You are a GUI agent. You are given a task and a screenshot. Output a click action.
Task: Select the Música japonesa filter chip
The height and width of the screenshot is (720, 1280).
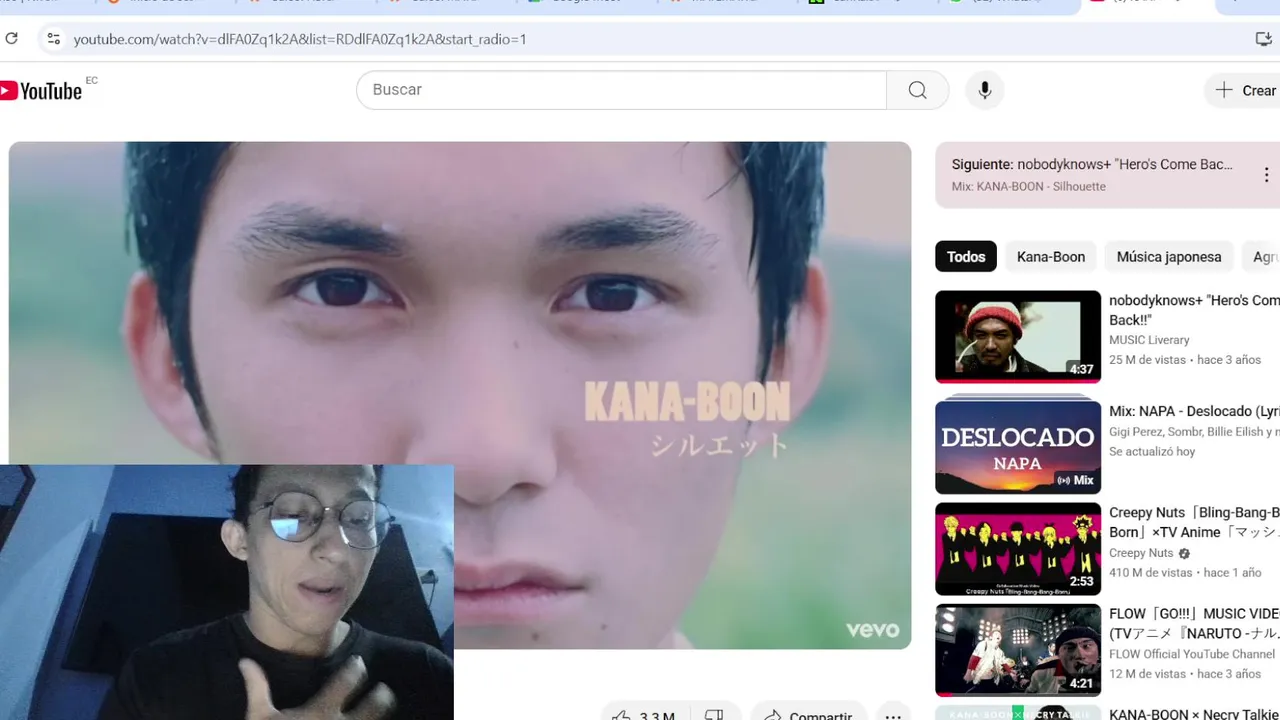pyautogui.click(x=1168, y=257)
